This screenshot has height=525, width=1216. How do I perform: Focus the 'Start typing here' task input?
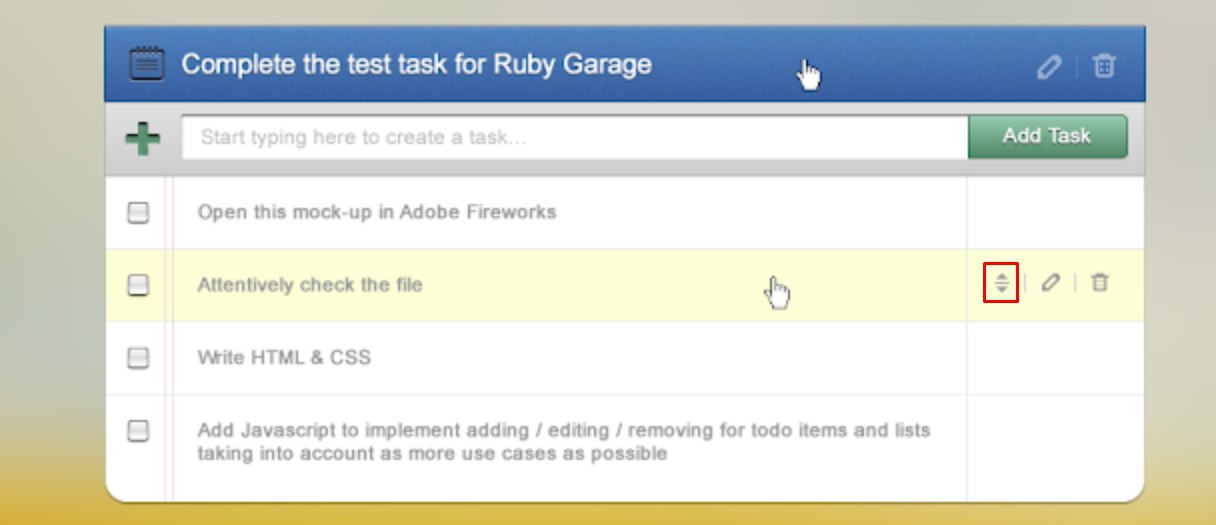click(x=575, y=137)
